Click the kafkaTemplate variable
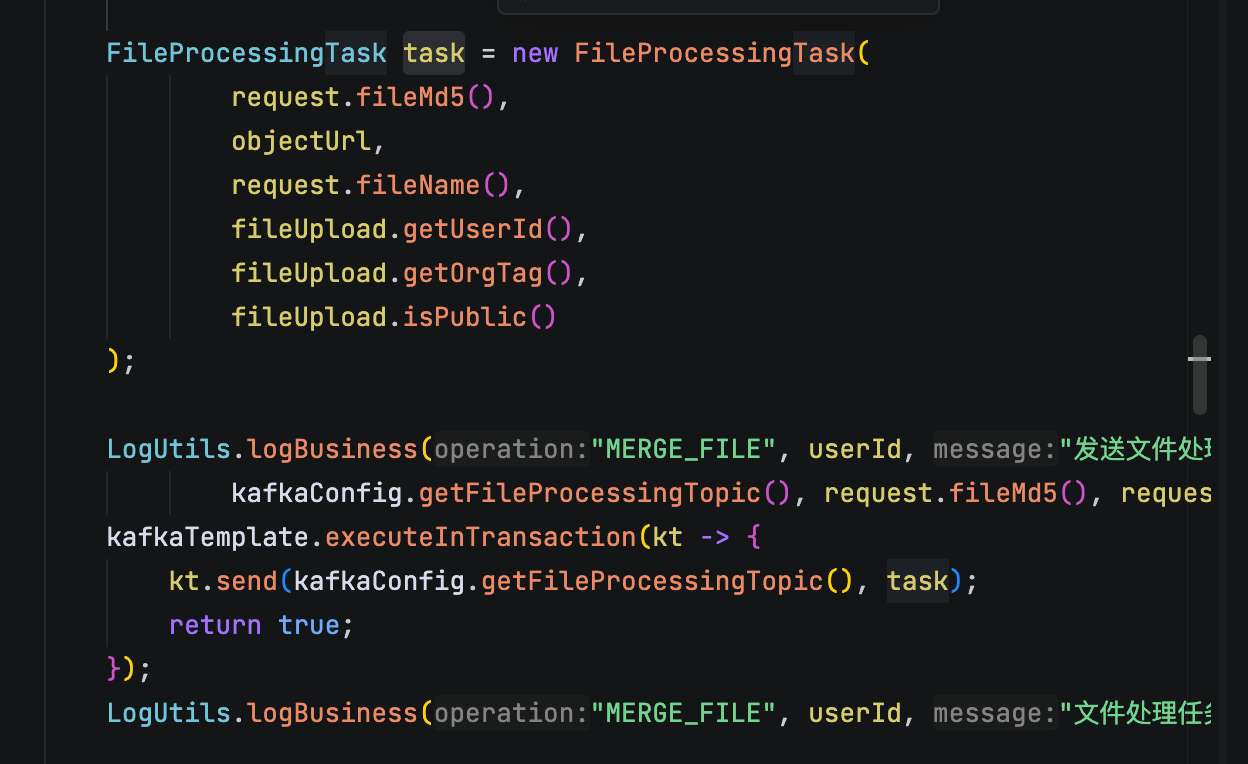Screen dimensions: 1248x764 tap(207, 537)
